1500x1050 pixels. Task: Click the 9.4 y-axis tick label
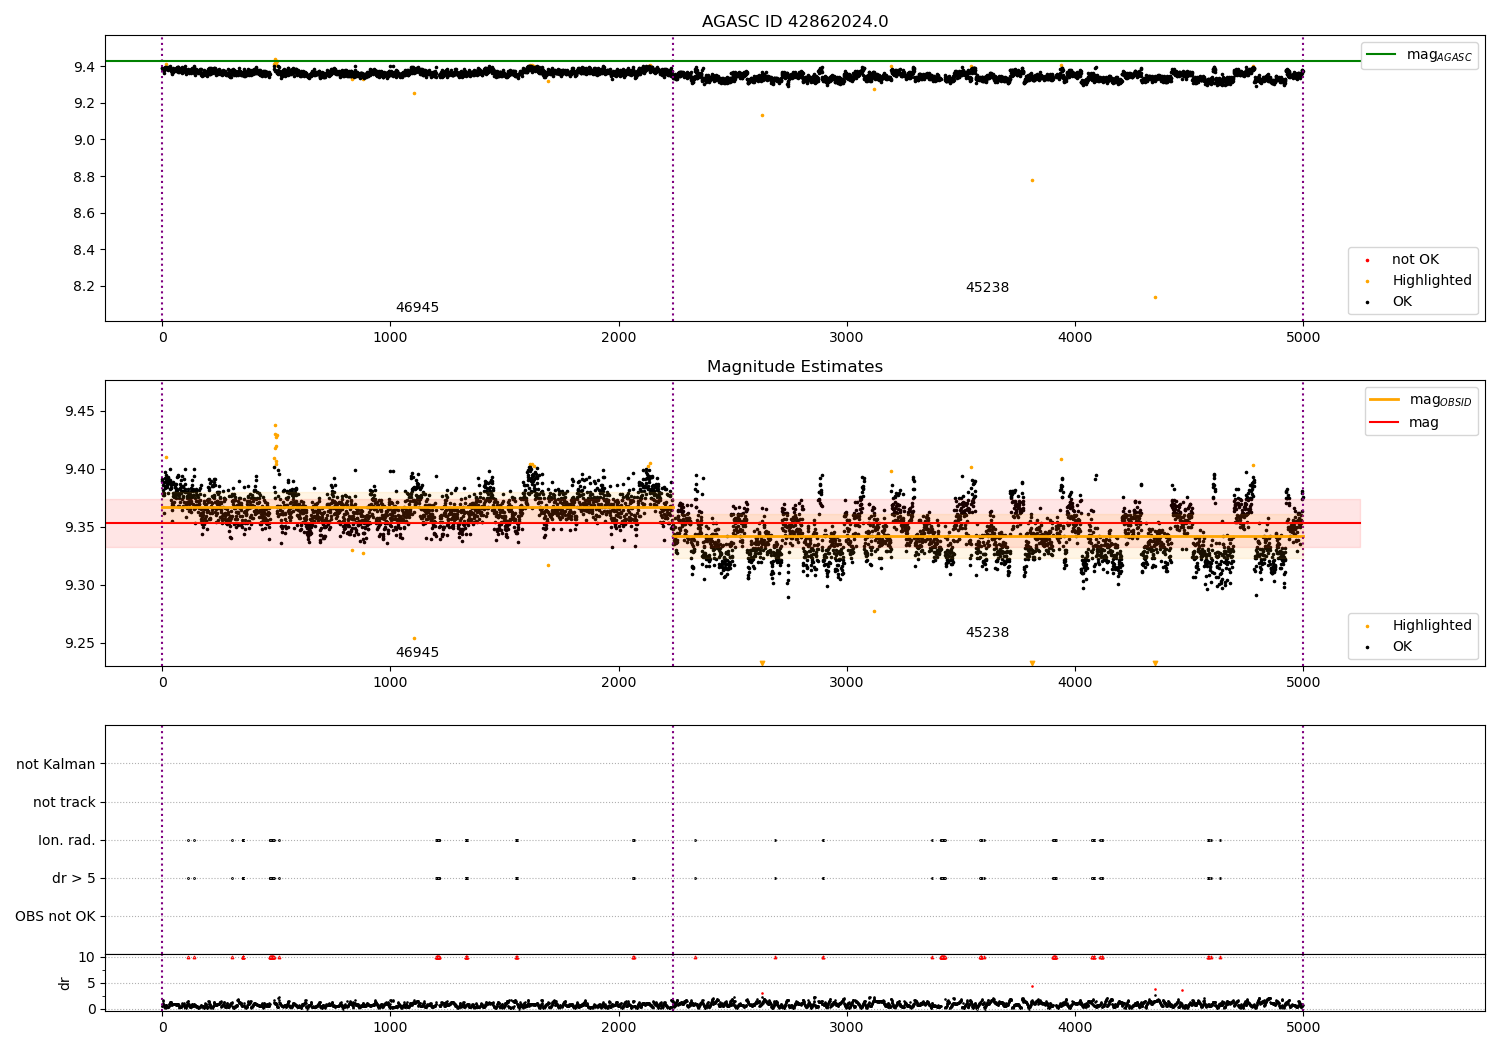[84, 67]
